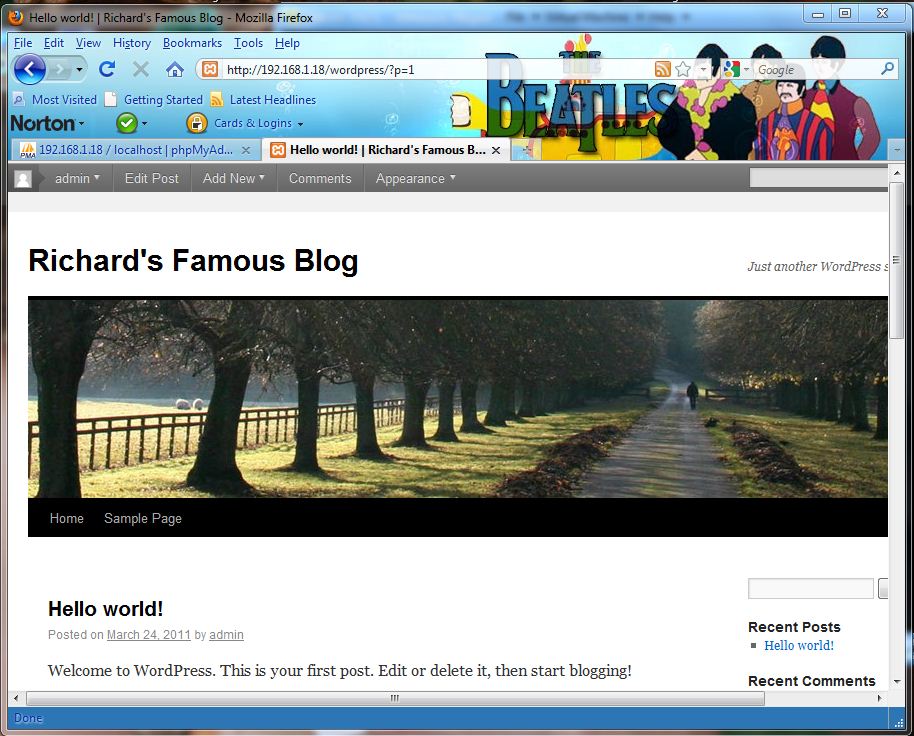This screenshot has height=736, width=914.
Task: Click the sidebar blog search field
Action: (810, 589)
